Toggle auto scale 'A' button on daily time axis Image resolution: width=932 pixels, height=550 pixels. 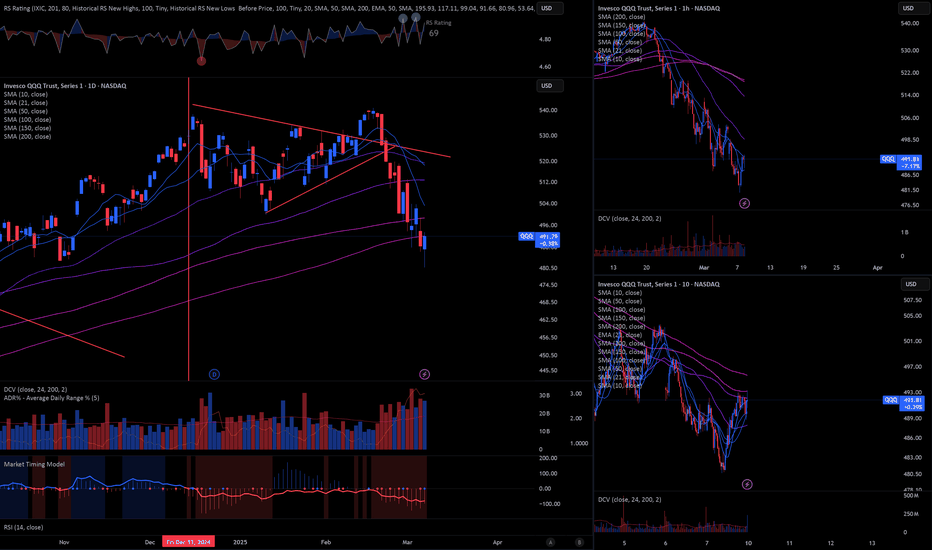pyautogui.click(x=550, y=542)
